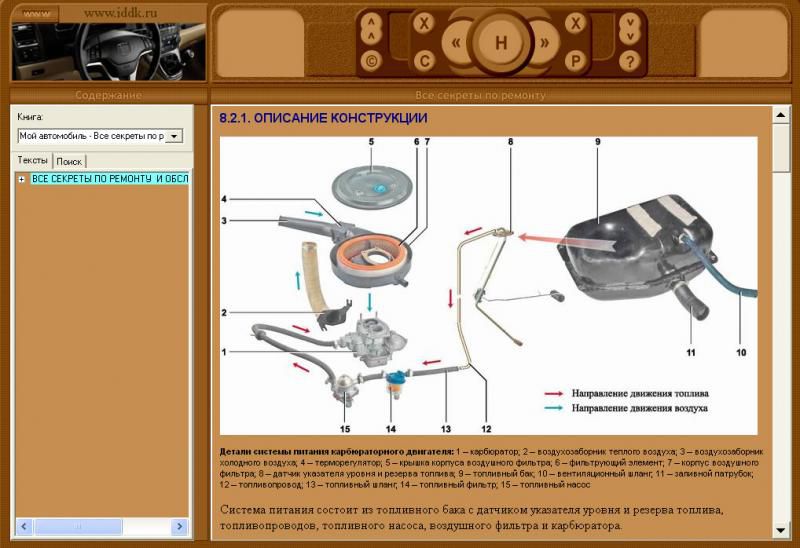
Task: Click the X button above the C button
Action: click(424, 23)
